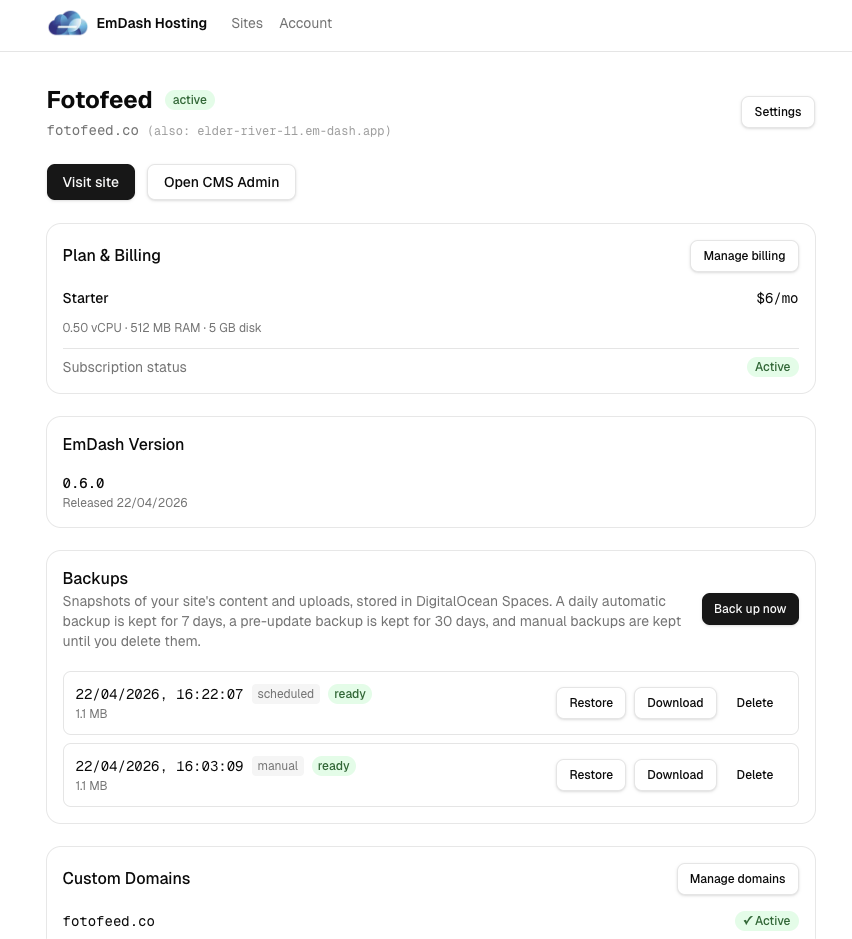
Task: Open the Sites navigation item
Action: click(x=247, y=23)
